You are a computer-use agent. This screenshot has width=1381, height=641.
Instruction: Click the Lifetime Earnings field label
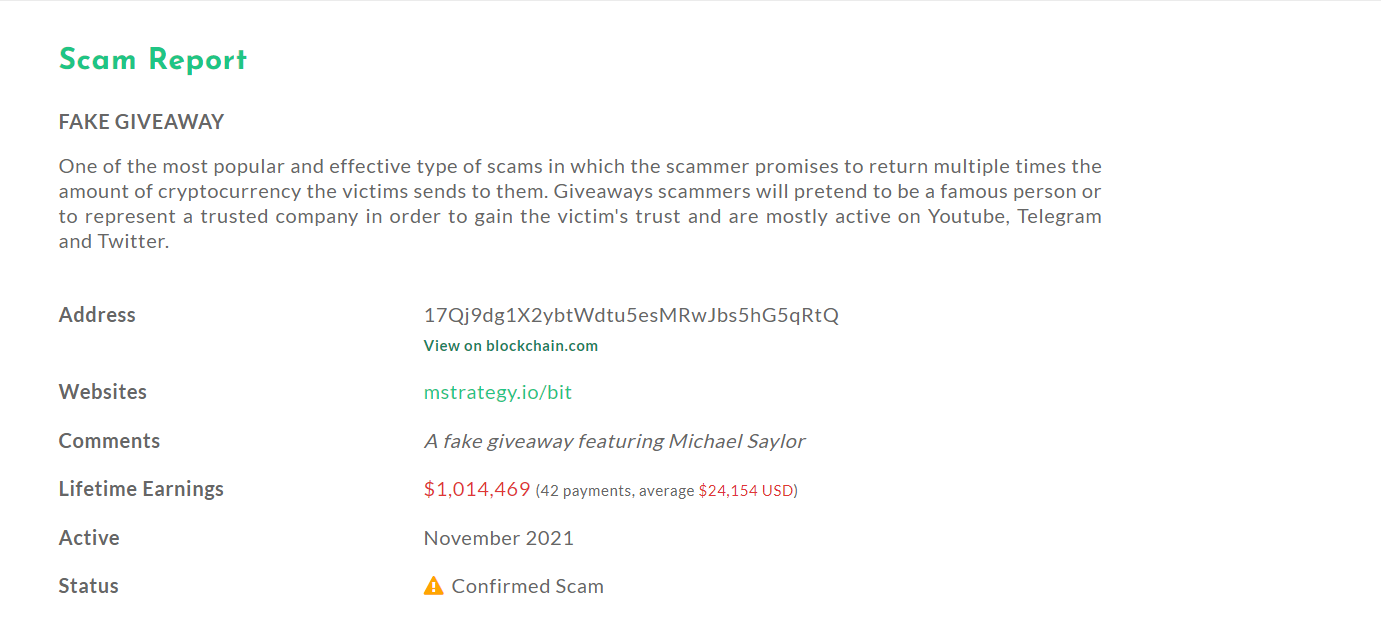pos(141,489)
